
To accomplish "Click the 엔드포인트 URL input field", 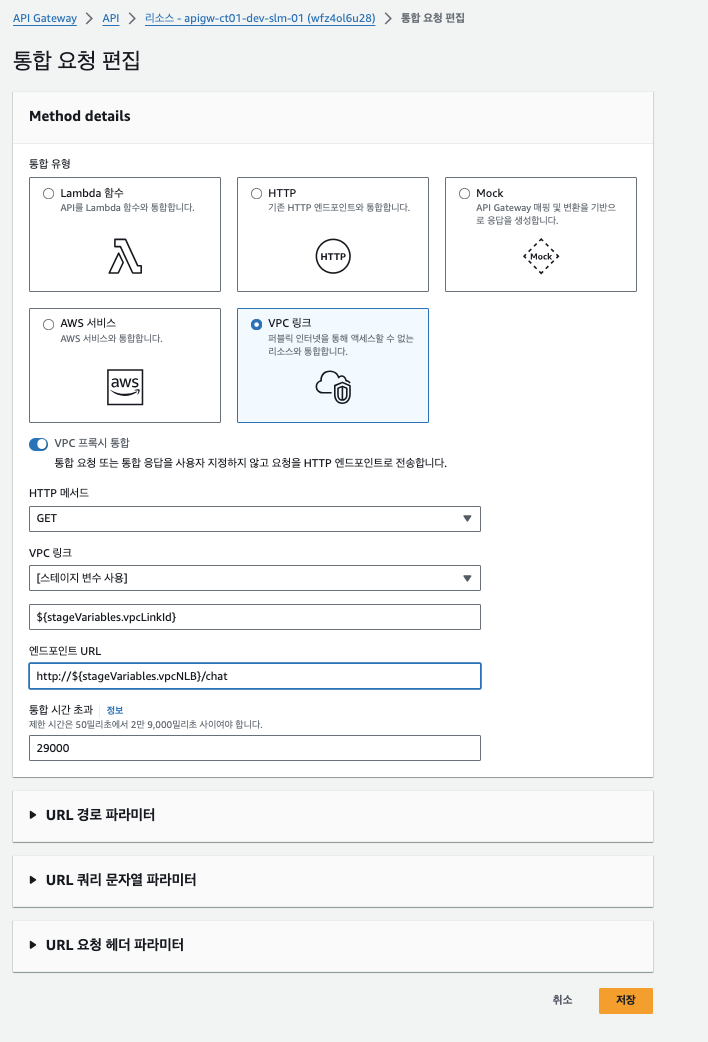I will (x=255, y=676).
